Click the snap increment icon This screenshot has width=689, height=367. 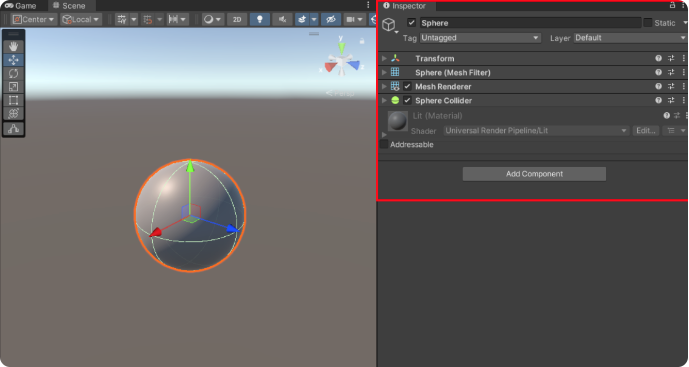(x=173, y=19)
